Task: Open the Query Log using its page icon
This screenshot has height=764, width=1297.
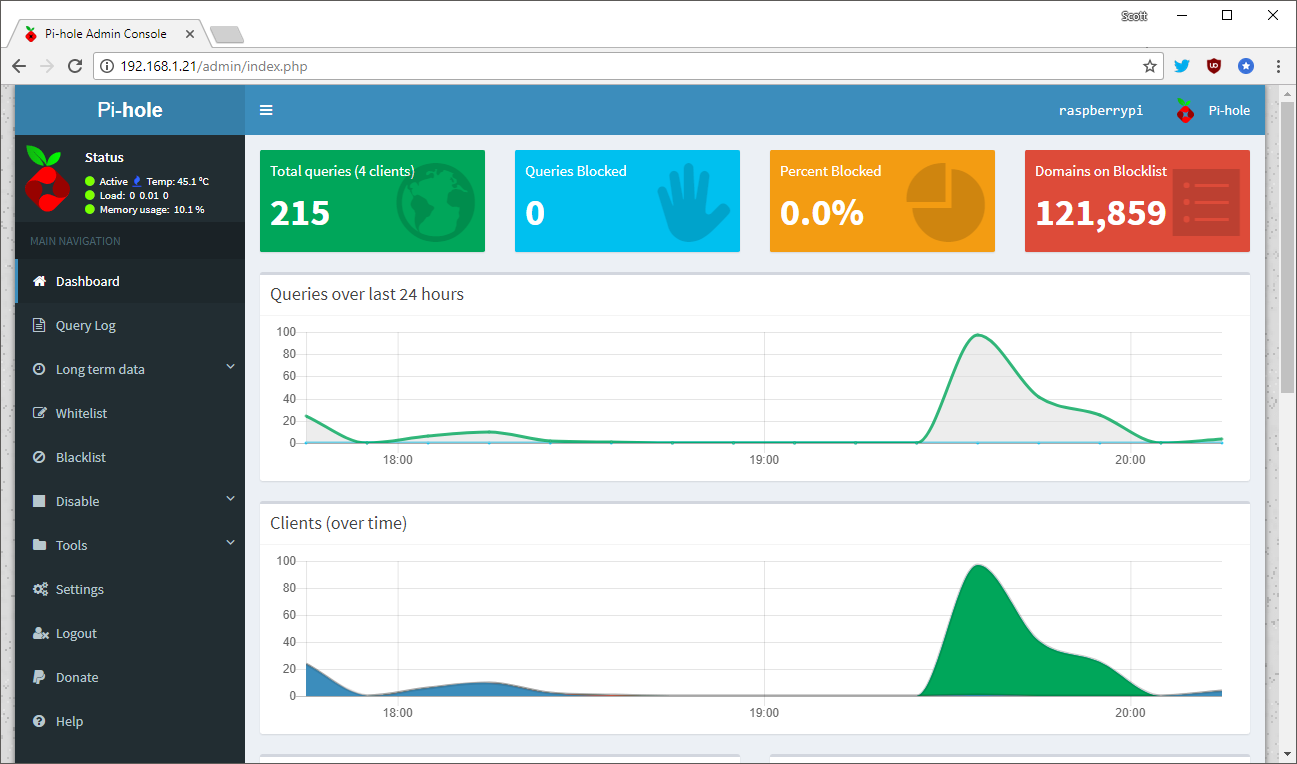Action: point(38,325)
